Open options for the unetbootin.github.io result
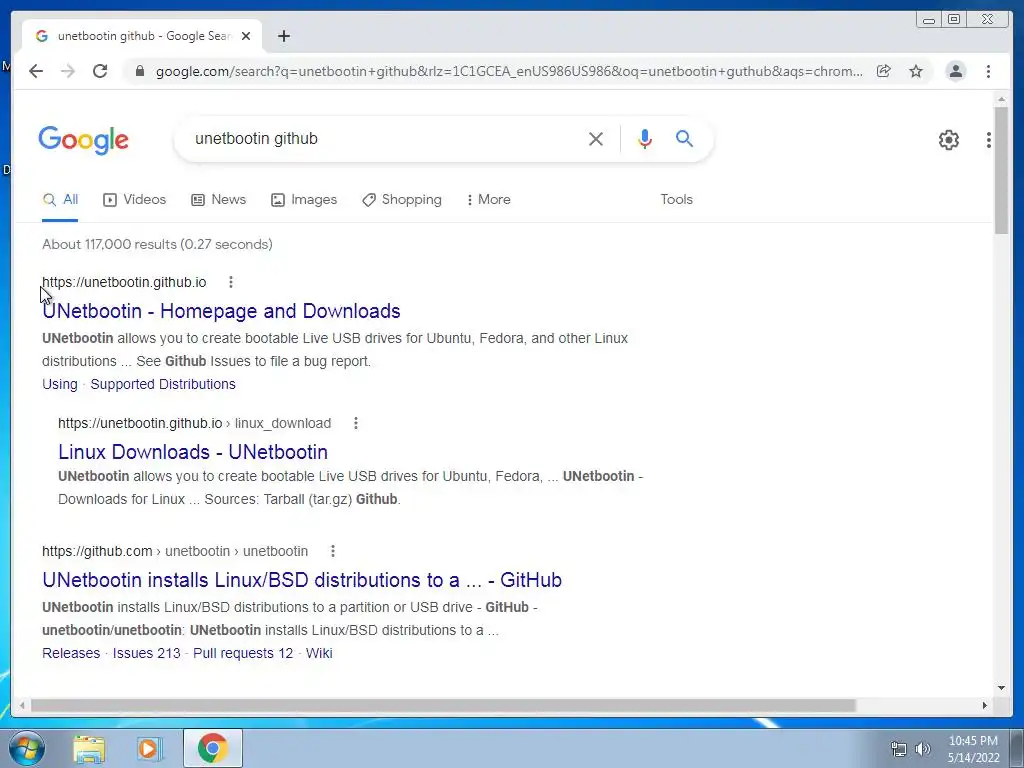The image size is (1024, 768). [x=231, y=282]
